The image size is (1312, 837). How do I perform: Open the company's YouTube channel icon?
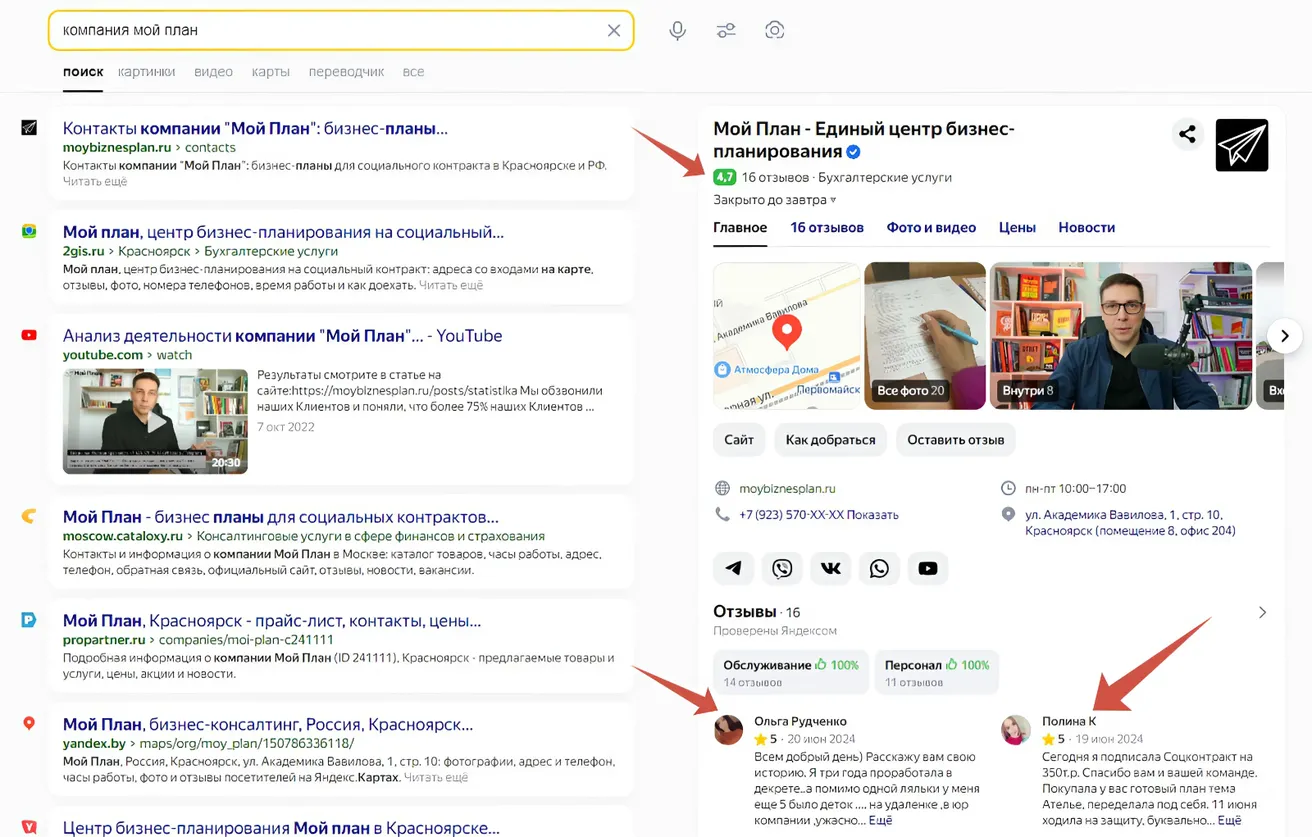click(928, 568)
